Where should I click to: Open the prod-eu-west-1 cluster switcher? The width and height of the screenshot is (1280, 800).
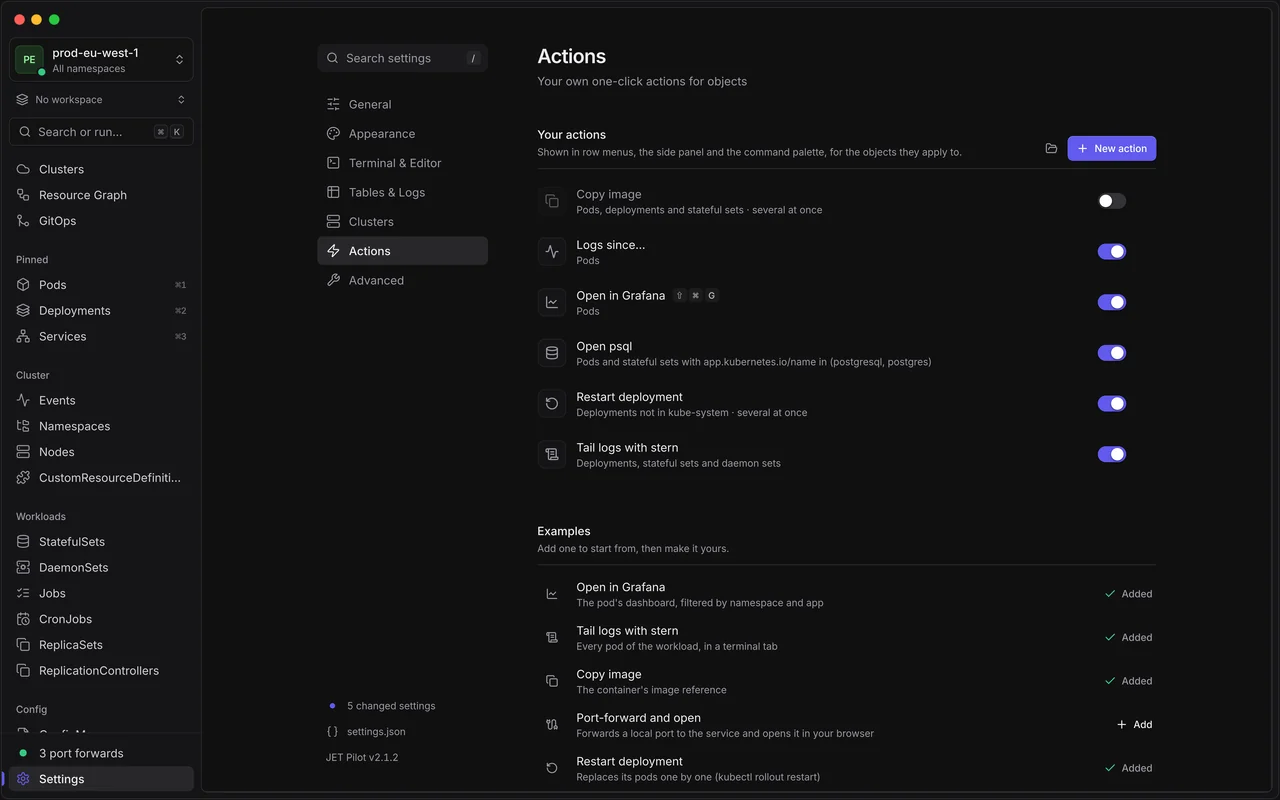pyautogui.click(x=101, y=60)
